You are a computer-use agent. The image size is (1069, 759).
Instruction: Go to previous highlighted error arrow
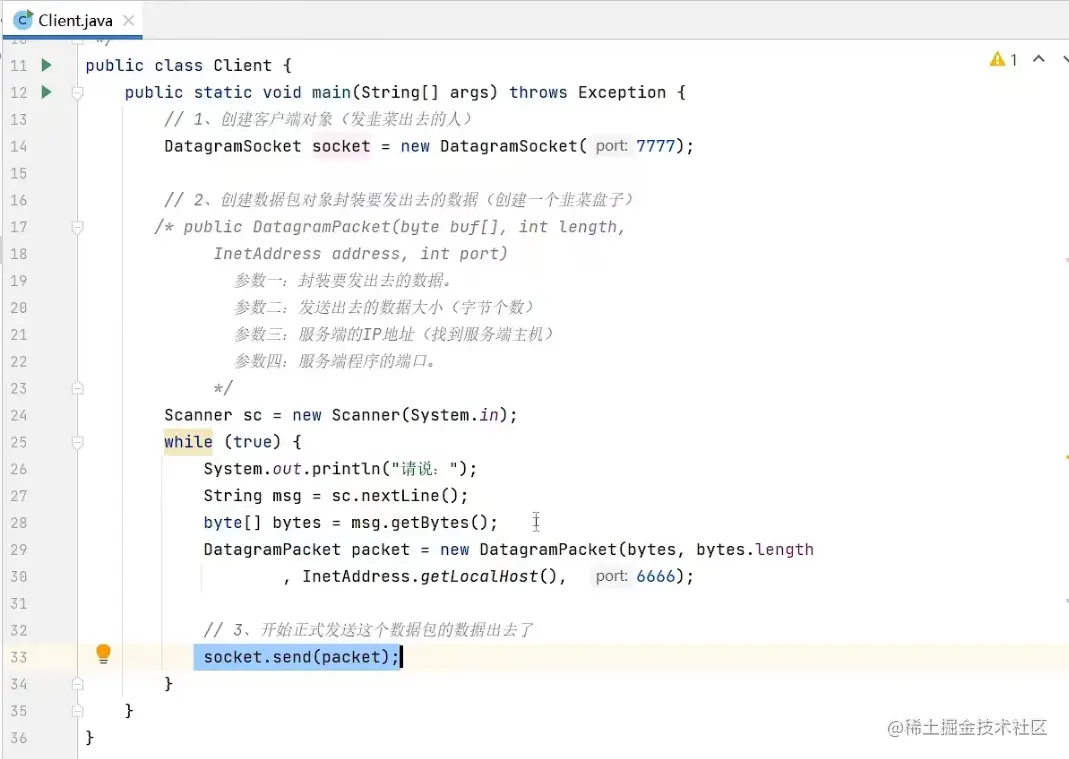pos(1038,59)
